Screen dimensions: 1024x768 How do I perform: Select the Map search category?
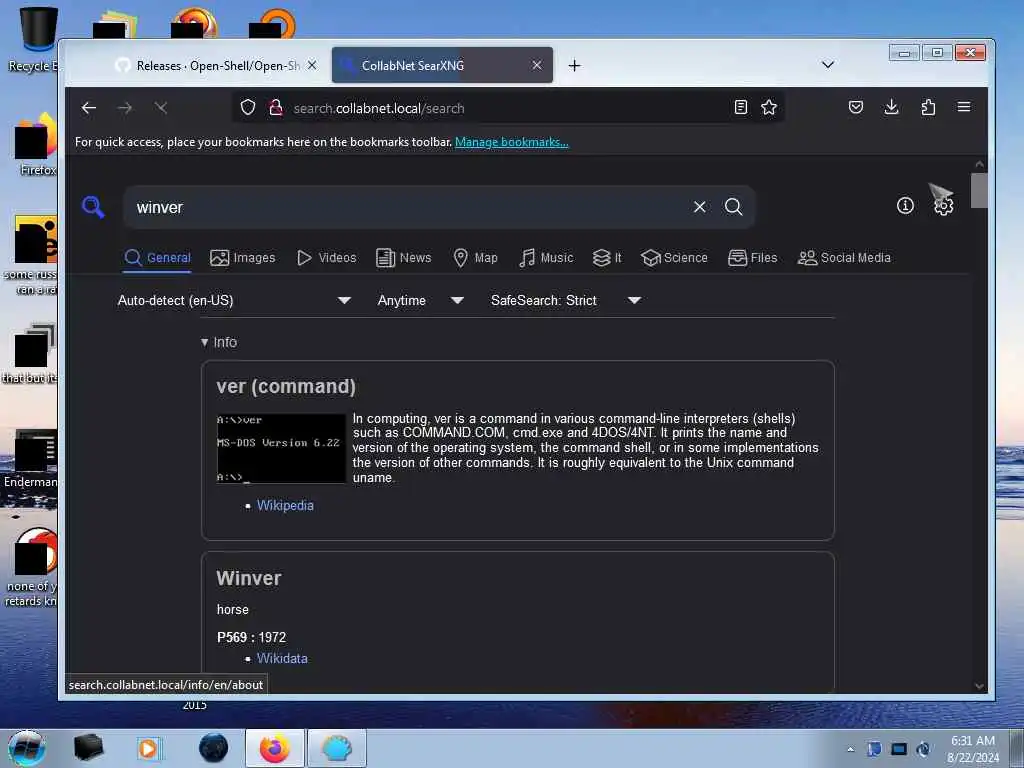475,258
